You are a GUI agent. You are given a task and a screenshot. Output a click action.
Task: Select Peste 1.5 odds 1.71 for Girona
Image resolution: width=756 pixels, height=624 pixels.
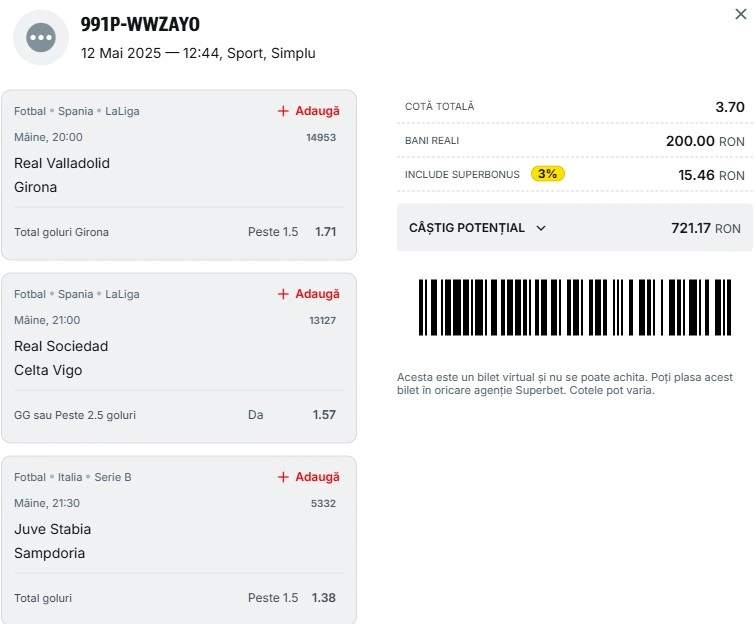point(292,232)
